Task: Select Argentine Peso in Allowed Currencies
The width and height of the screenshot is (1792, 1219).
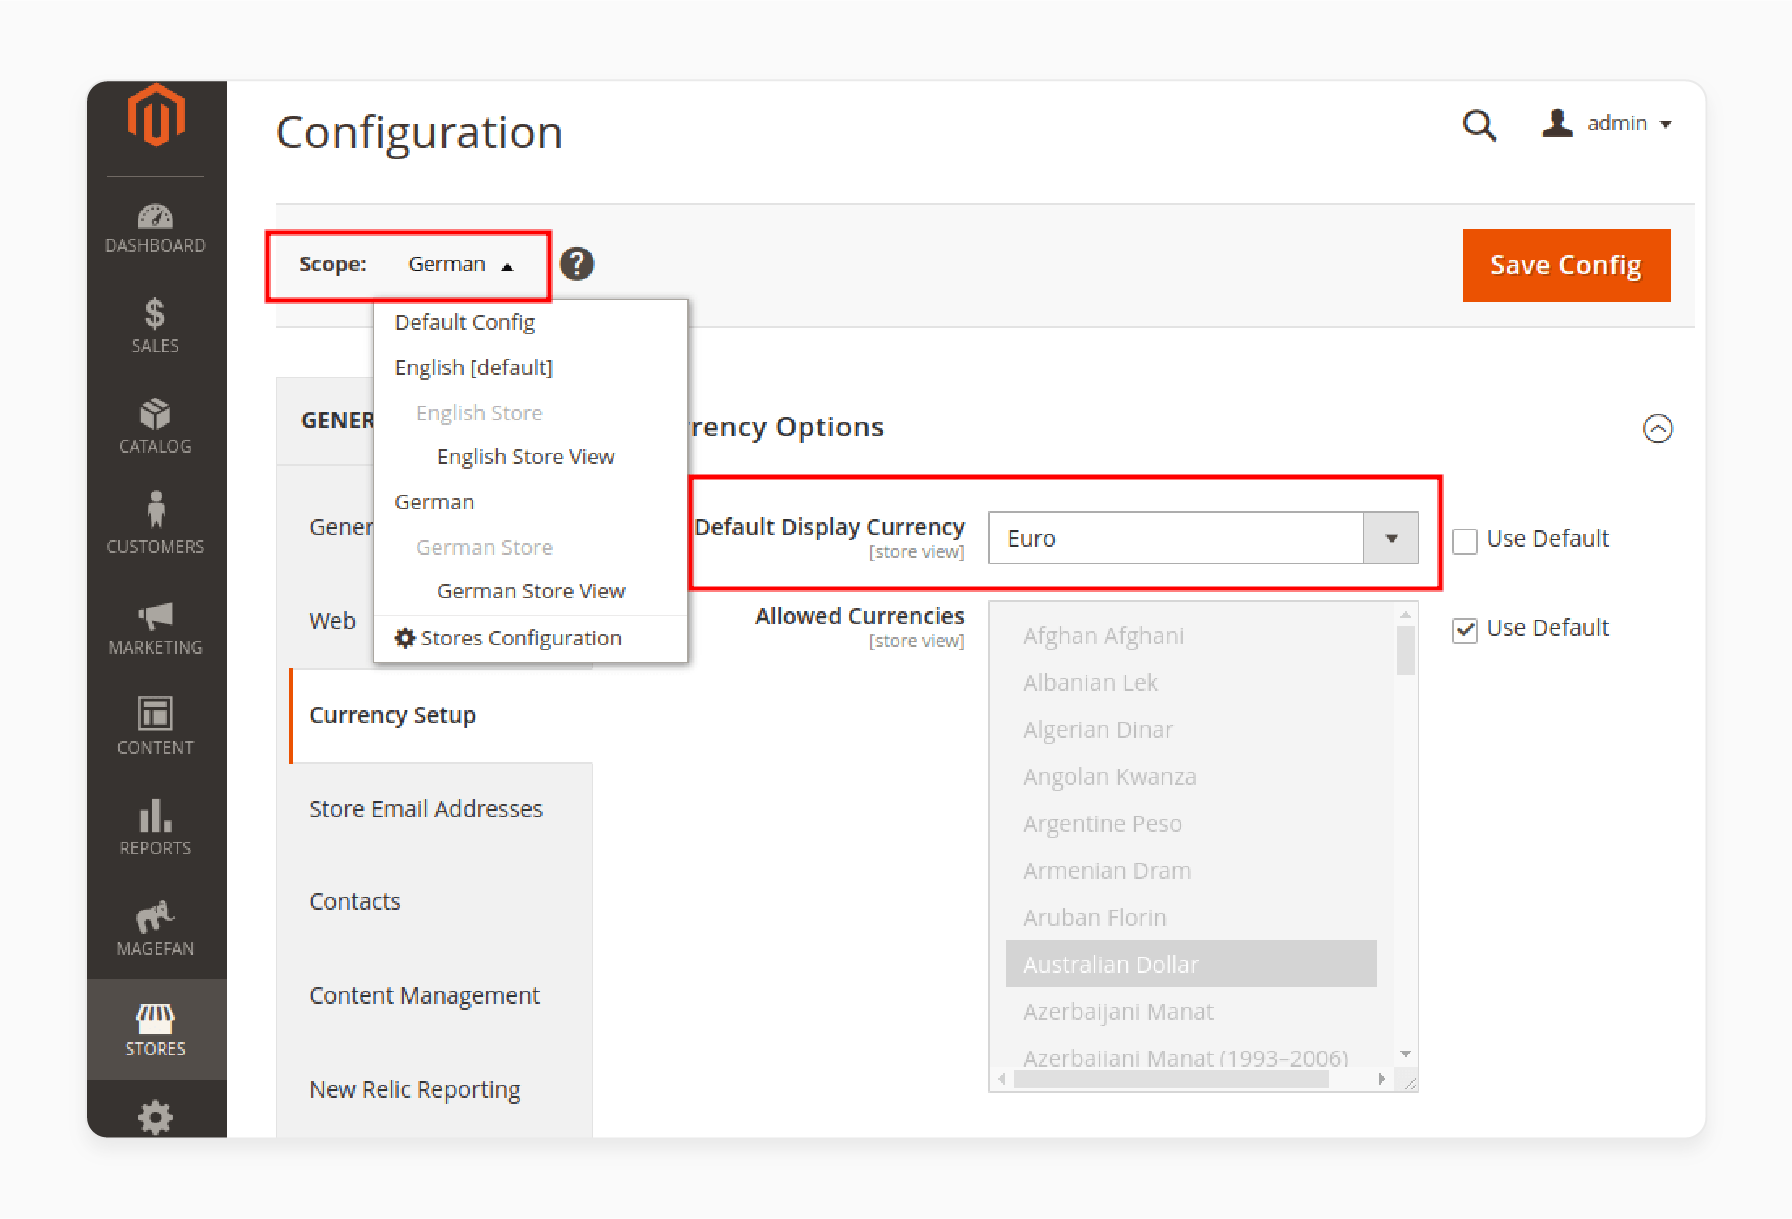Action: 1191,824
